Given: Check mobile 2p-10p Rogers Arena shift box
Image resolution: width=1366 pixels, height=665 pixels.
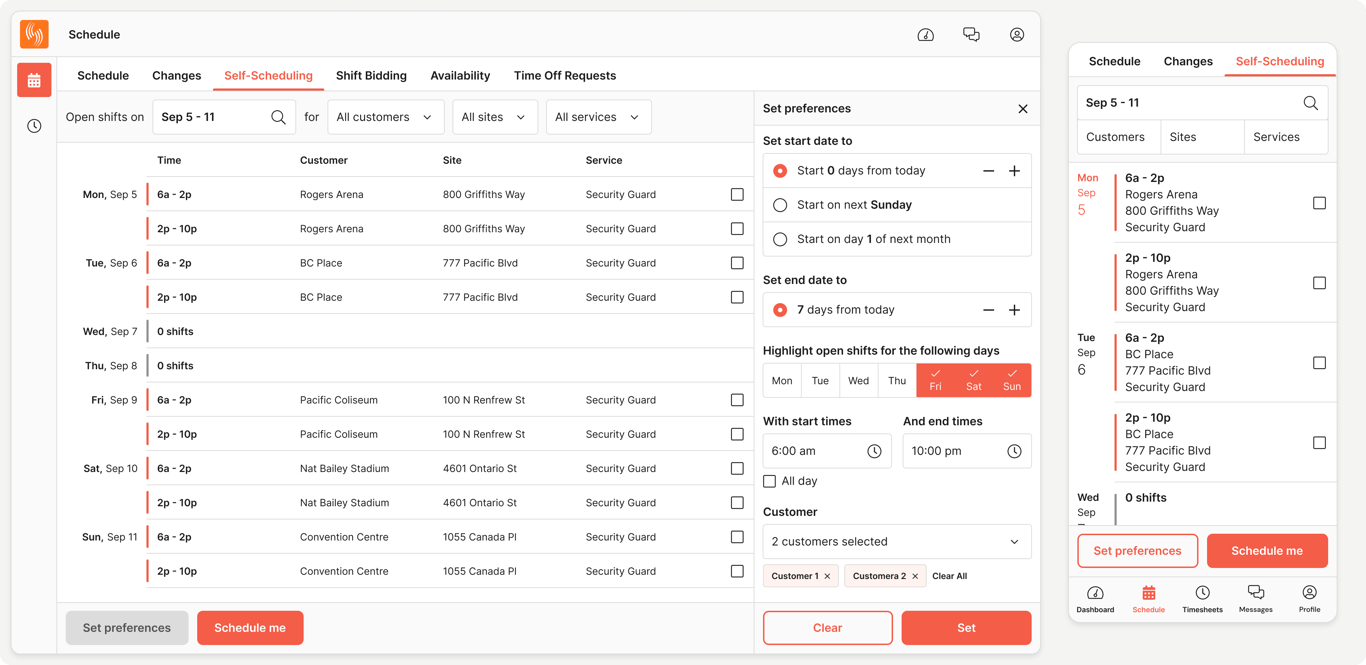Looking at the screenshot, I should [1319, 283].
